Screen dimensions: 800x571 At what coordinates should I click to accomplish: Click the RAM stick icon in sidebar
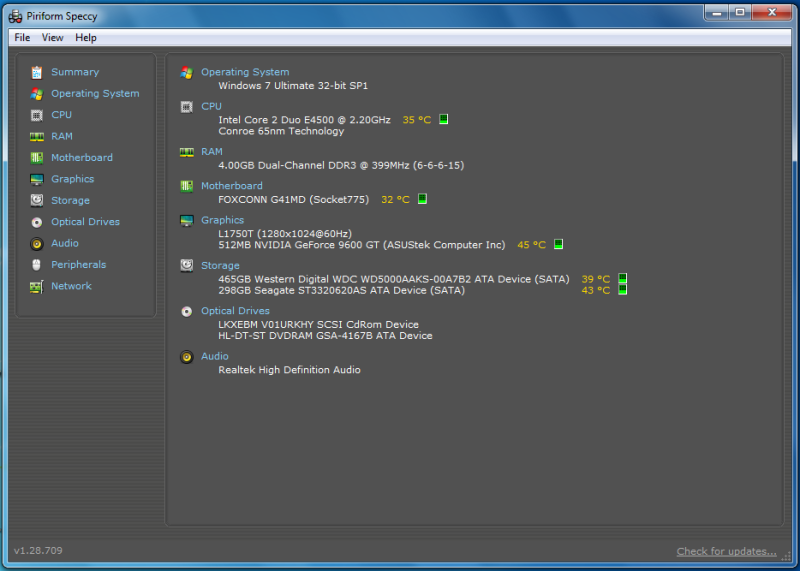click(x=36, y=137)
